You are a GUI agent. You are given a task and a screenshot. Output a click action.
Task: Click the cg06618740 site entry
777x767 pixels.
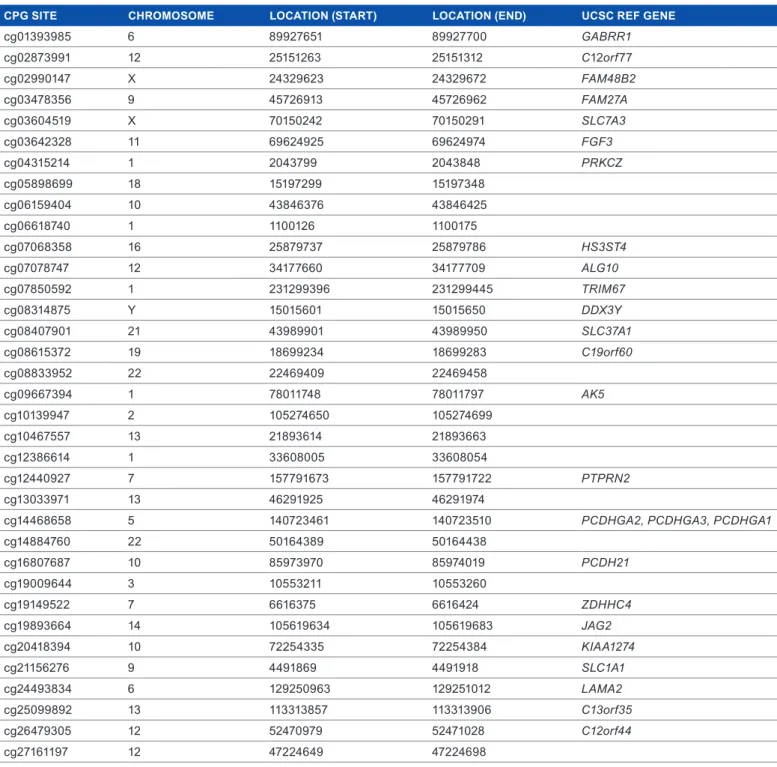pos(37,226)
